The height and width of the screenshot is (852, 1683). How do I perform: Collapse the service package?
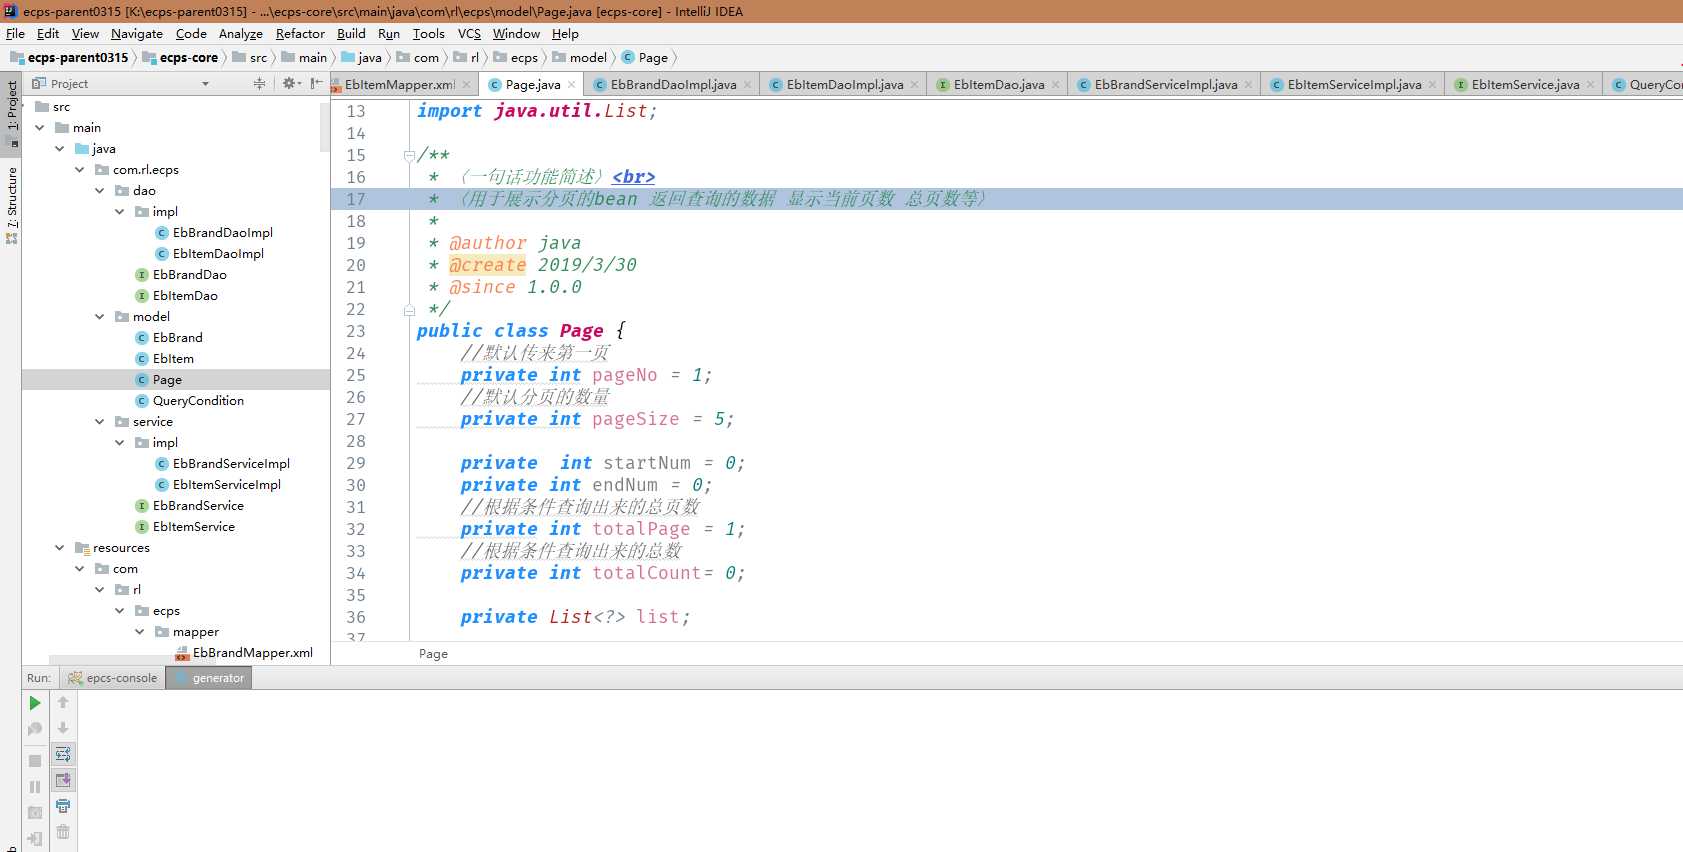pos(100,422)
